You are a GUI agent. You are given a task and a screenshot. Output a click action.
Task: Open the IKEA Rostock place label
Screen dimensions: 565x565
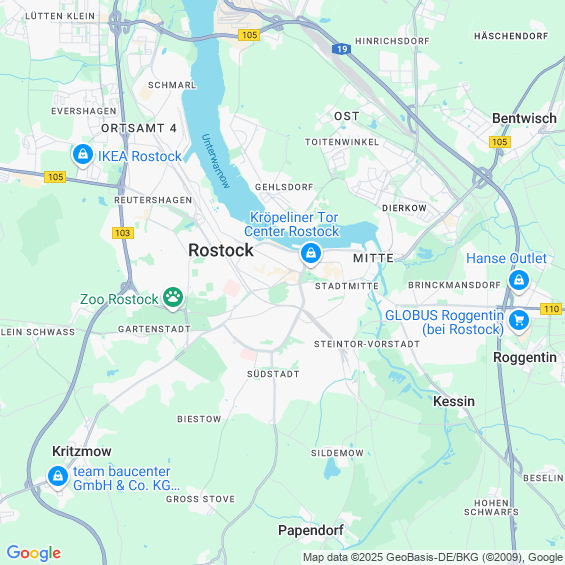(x=140, y=156)
